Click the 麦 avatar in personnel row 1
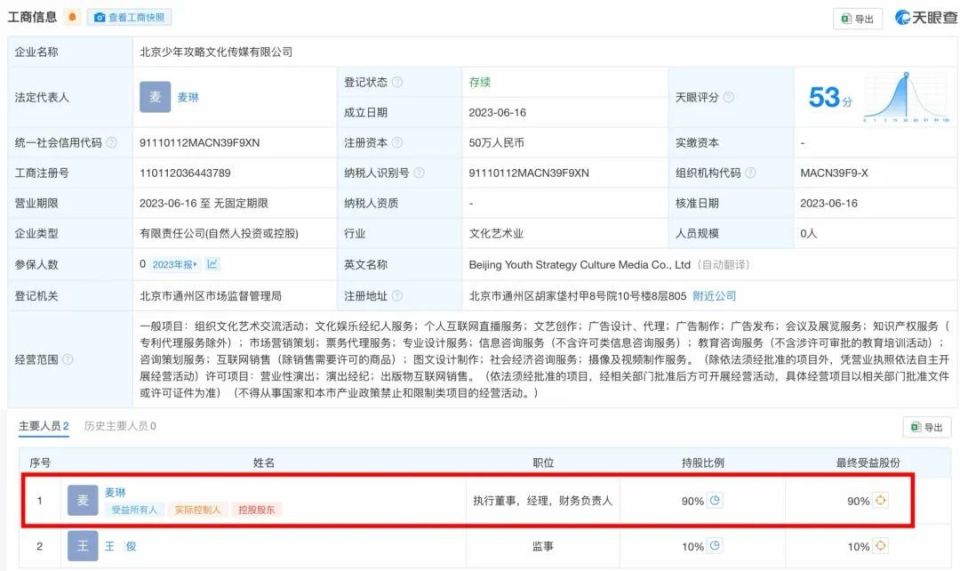The width and height of the screenshot is (960, 571). (83, 501)
